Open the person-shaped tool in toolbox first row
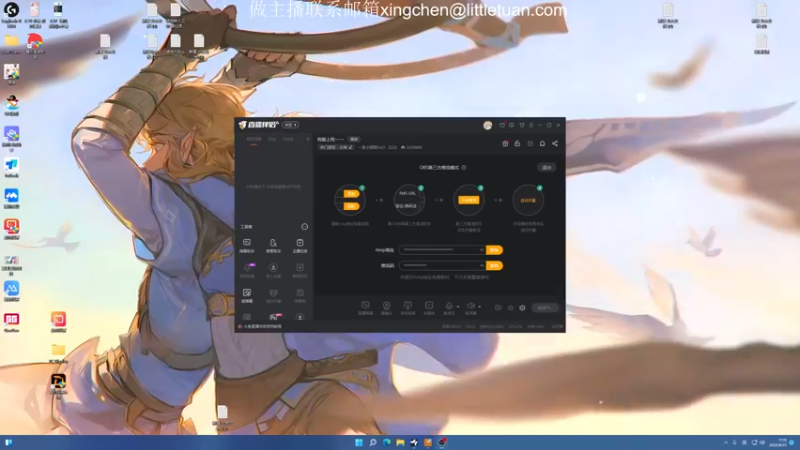This screenshot has width=800, height=450. pyautogui.click(x=273, y=245)
